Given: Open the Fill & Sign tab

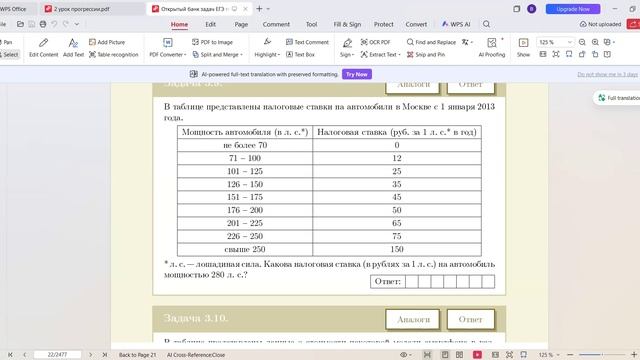Looking at the screenshot, I should [x=347, y=24].
